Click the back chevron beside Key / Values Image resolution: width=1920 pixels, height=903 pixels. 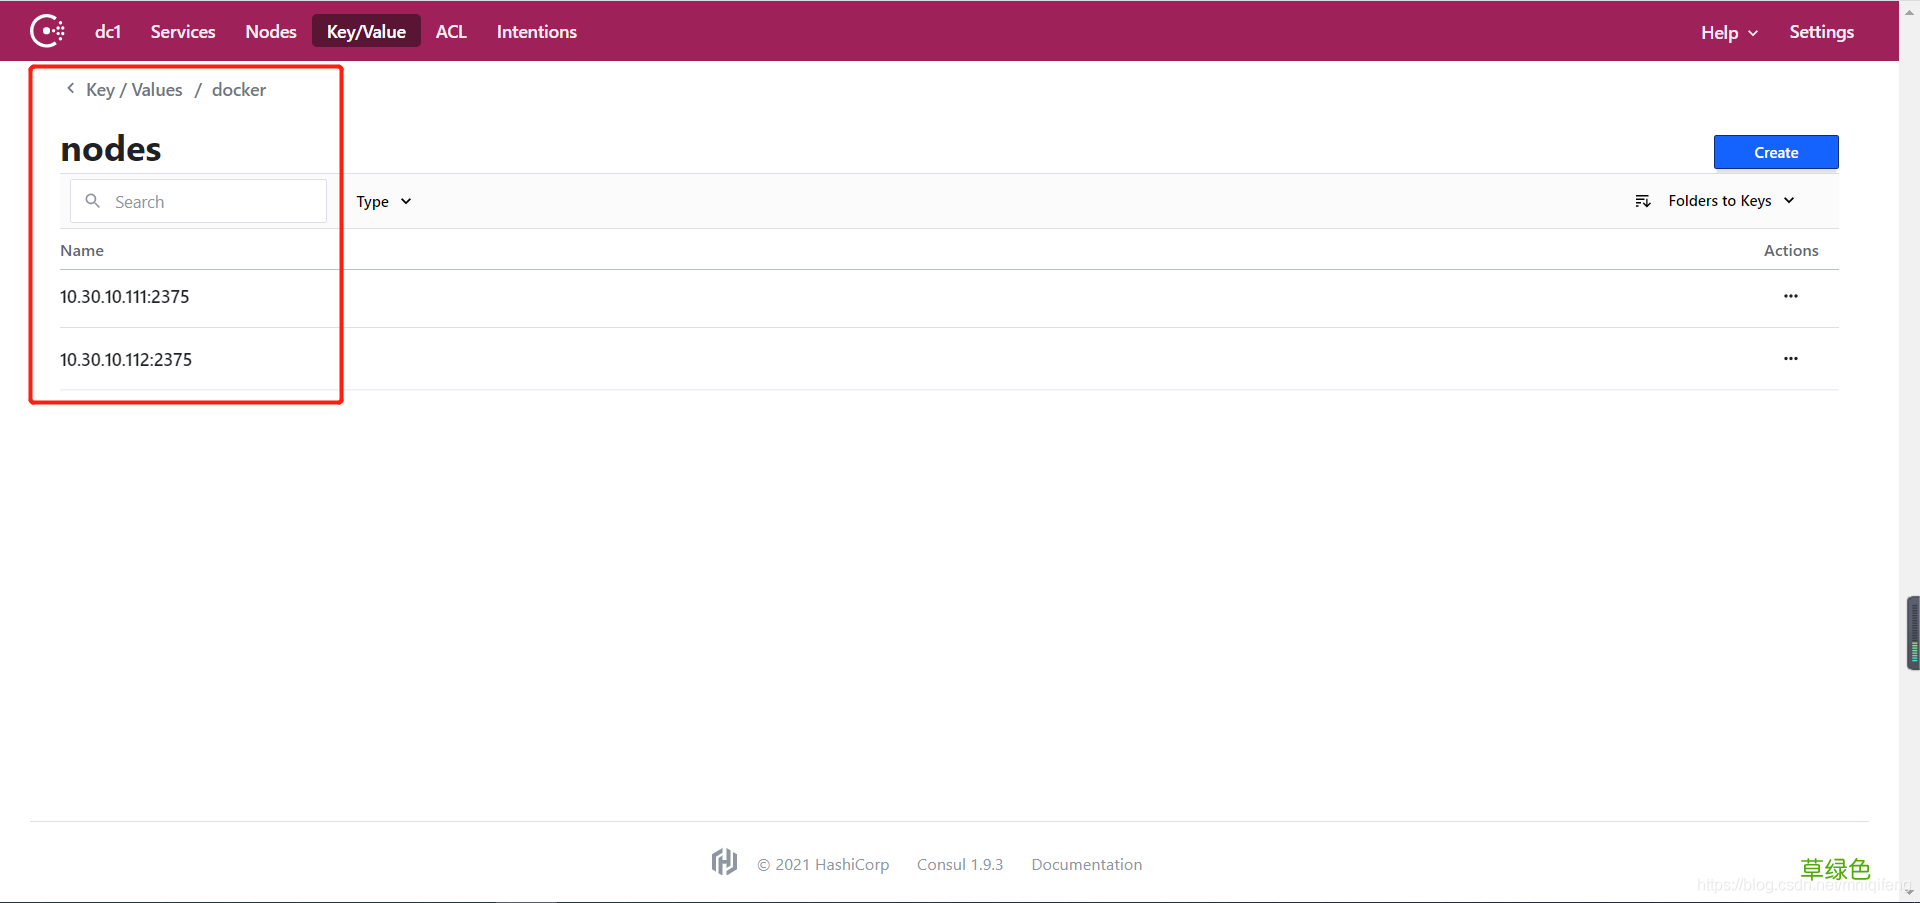(x=69, y=88)
